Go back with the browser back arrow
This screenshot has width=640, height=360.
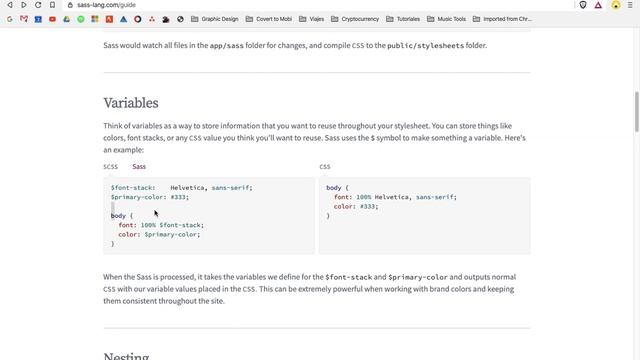(9, 5)
